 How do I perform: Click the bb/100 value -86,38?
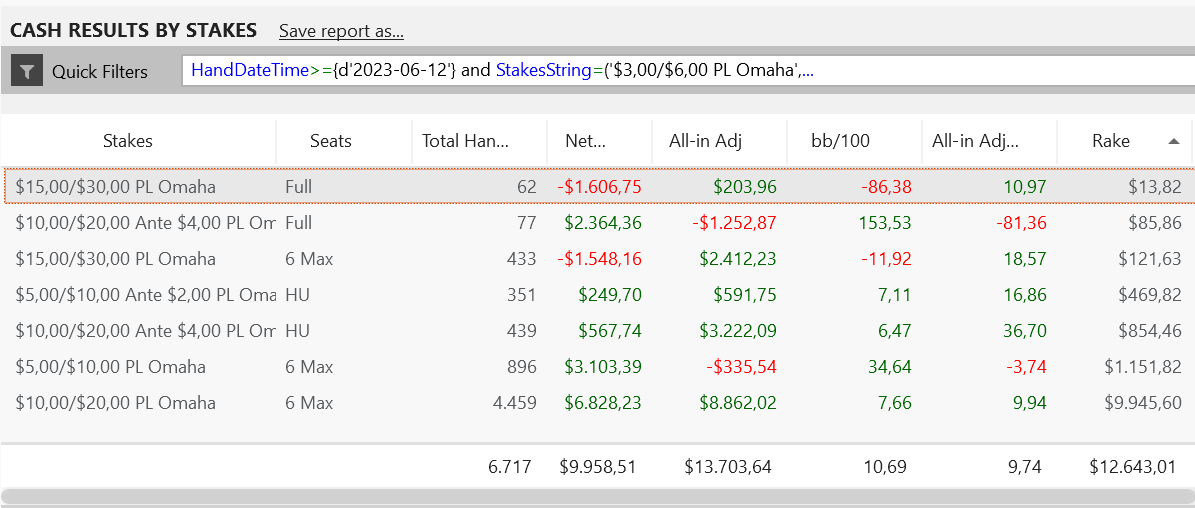(x=886, y=187)
